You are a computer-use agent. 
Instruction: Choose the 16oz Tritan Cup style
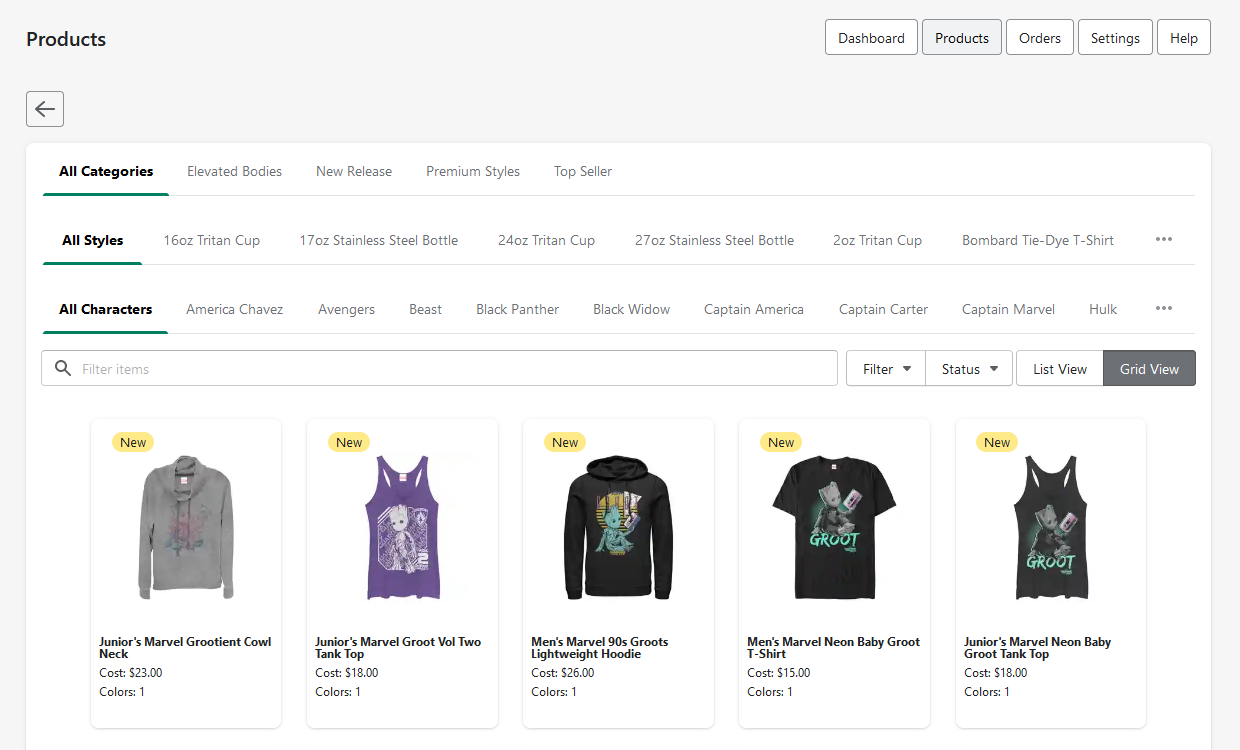[x=212, y=240]
